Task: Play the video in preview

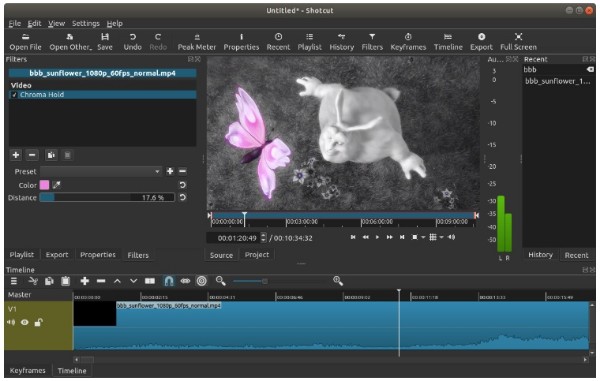Action: [377, 238]
